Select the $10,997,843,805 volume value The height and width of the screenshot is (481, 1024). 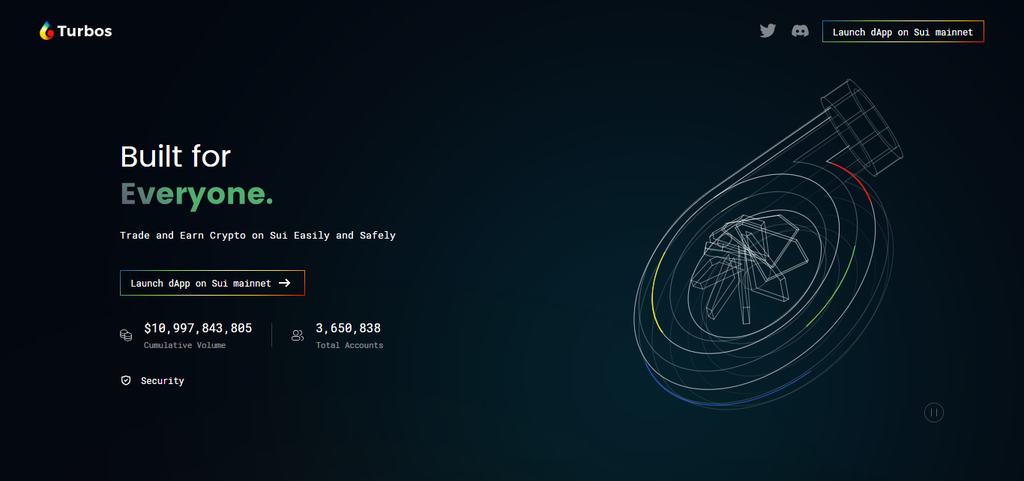pos(198,328)
